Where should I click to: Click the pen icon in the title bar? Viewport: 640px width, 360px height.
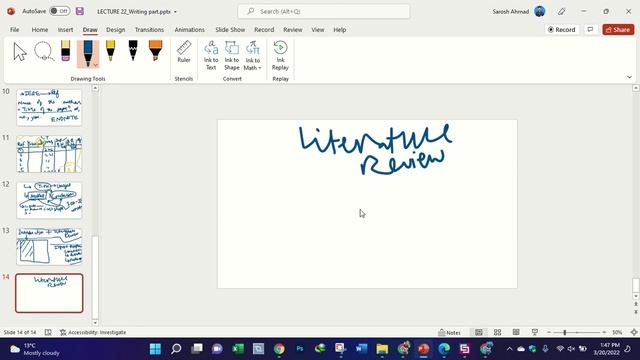click(x=562, y=11)
